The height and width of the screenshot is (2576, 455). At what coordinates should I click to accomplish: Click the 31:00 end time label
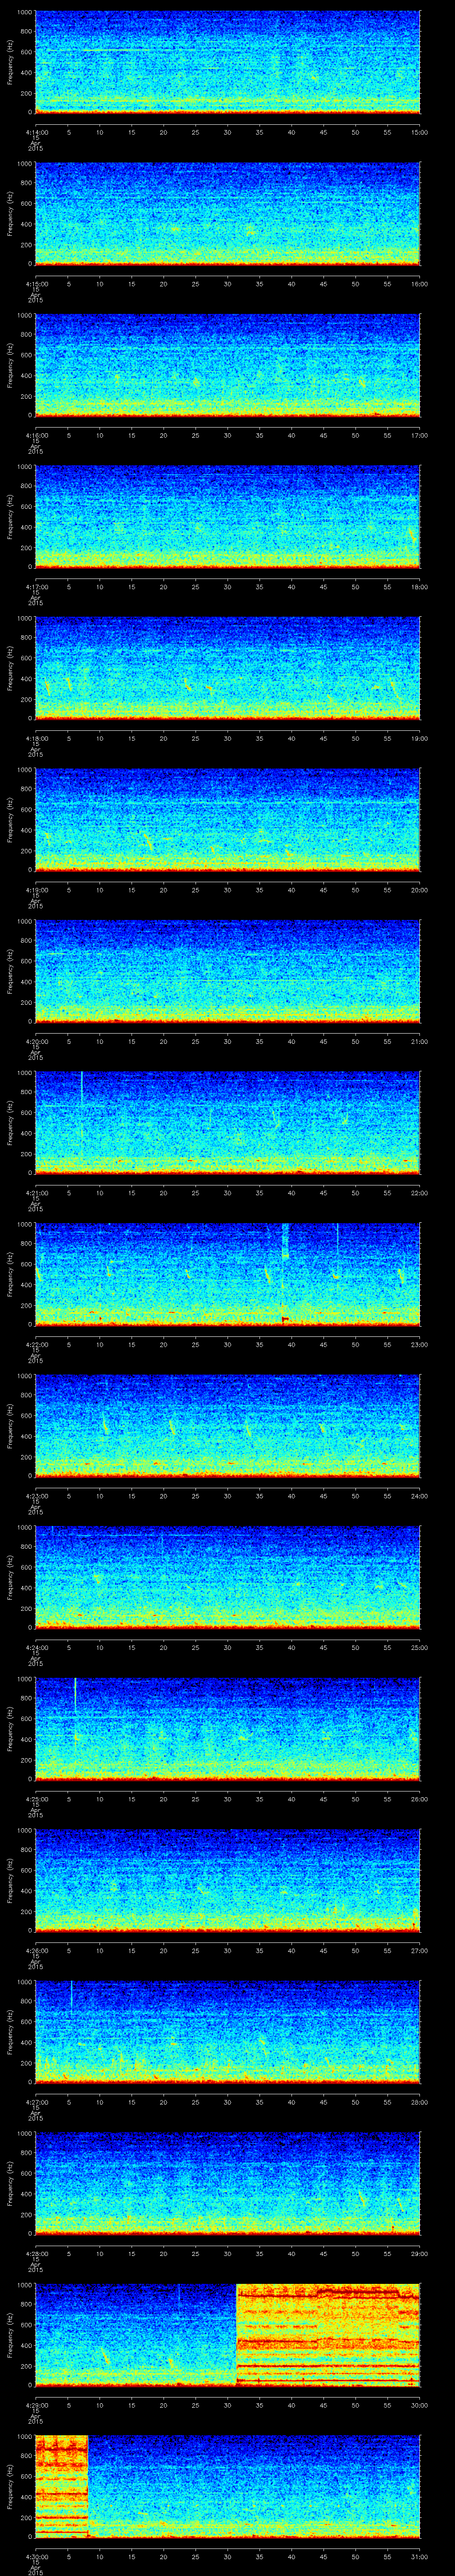(419, 2556)
